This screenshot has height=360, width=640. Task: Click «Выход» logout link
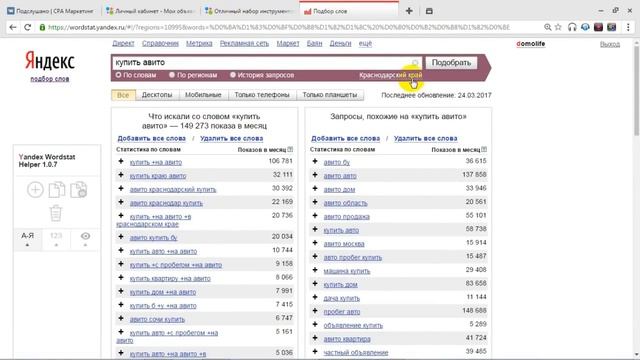(x=610, y=44)
